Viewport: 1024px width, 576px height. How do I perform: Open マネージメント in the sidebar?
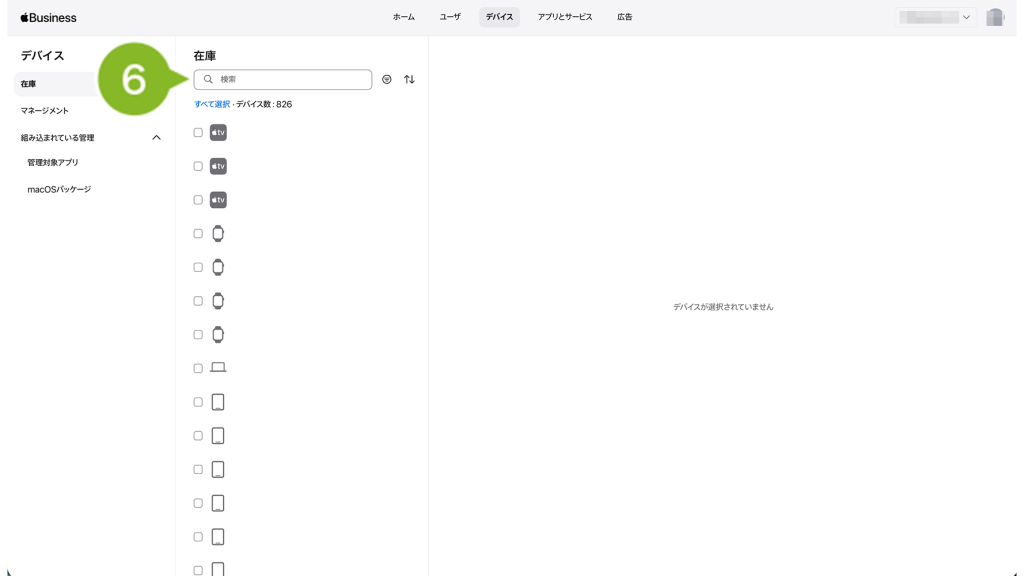click(45, 111)
